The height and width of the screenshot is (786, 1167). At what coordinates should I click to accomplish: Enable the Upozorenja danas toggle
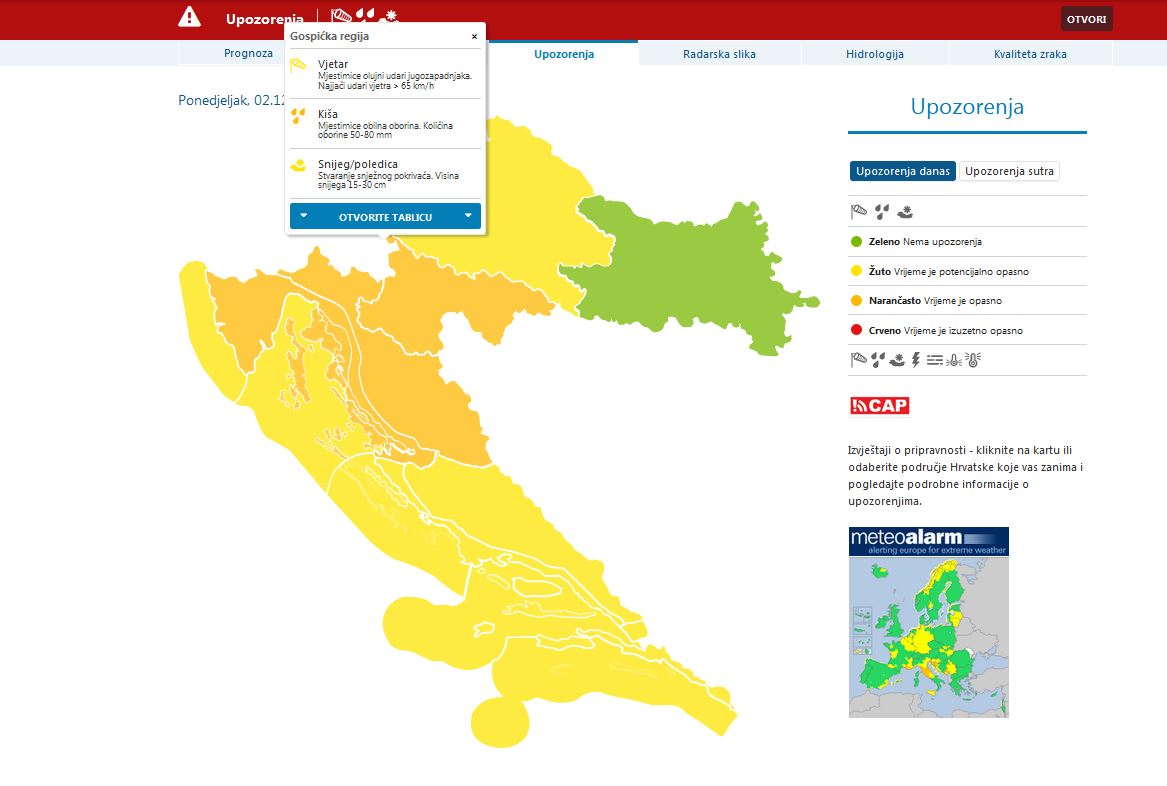tap(902, 171)
